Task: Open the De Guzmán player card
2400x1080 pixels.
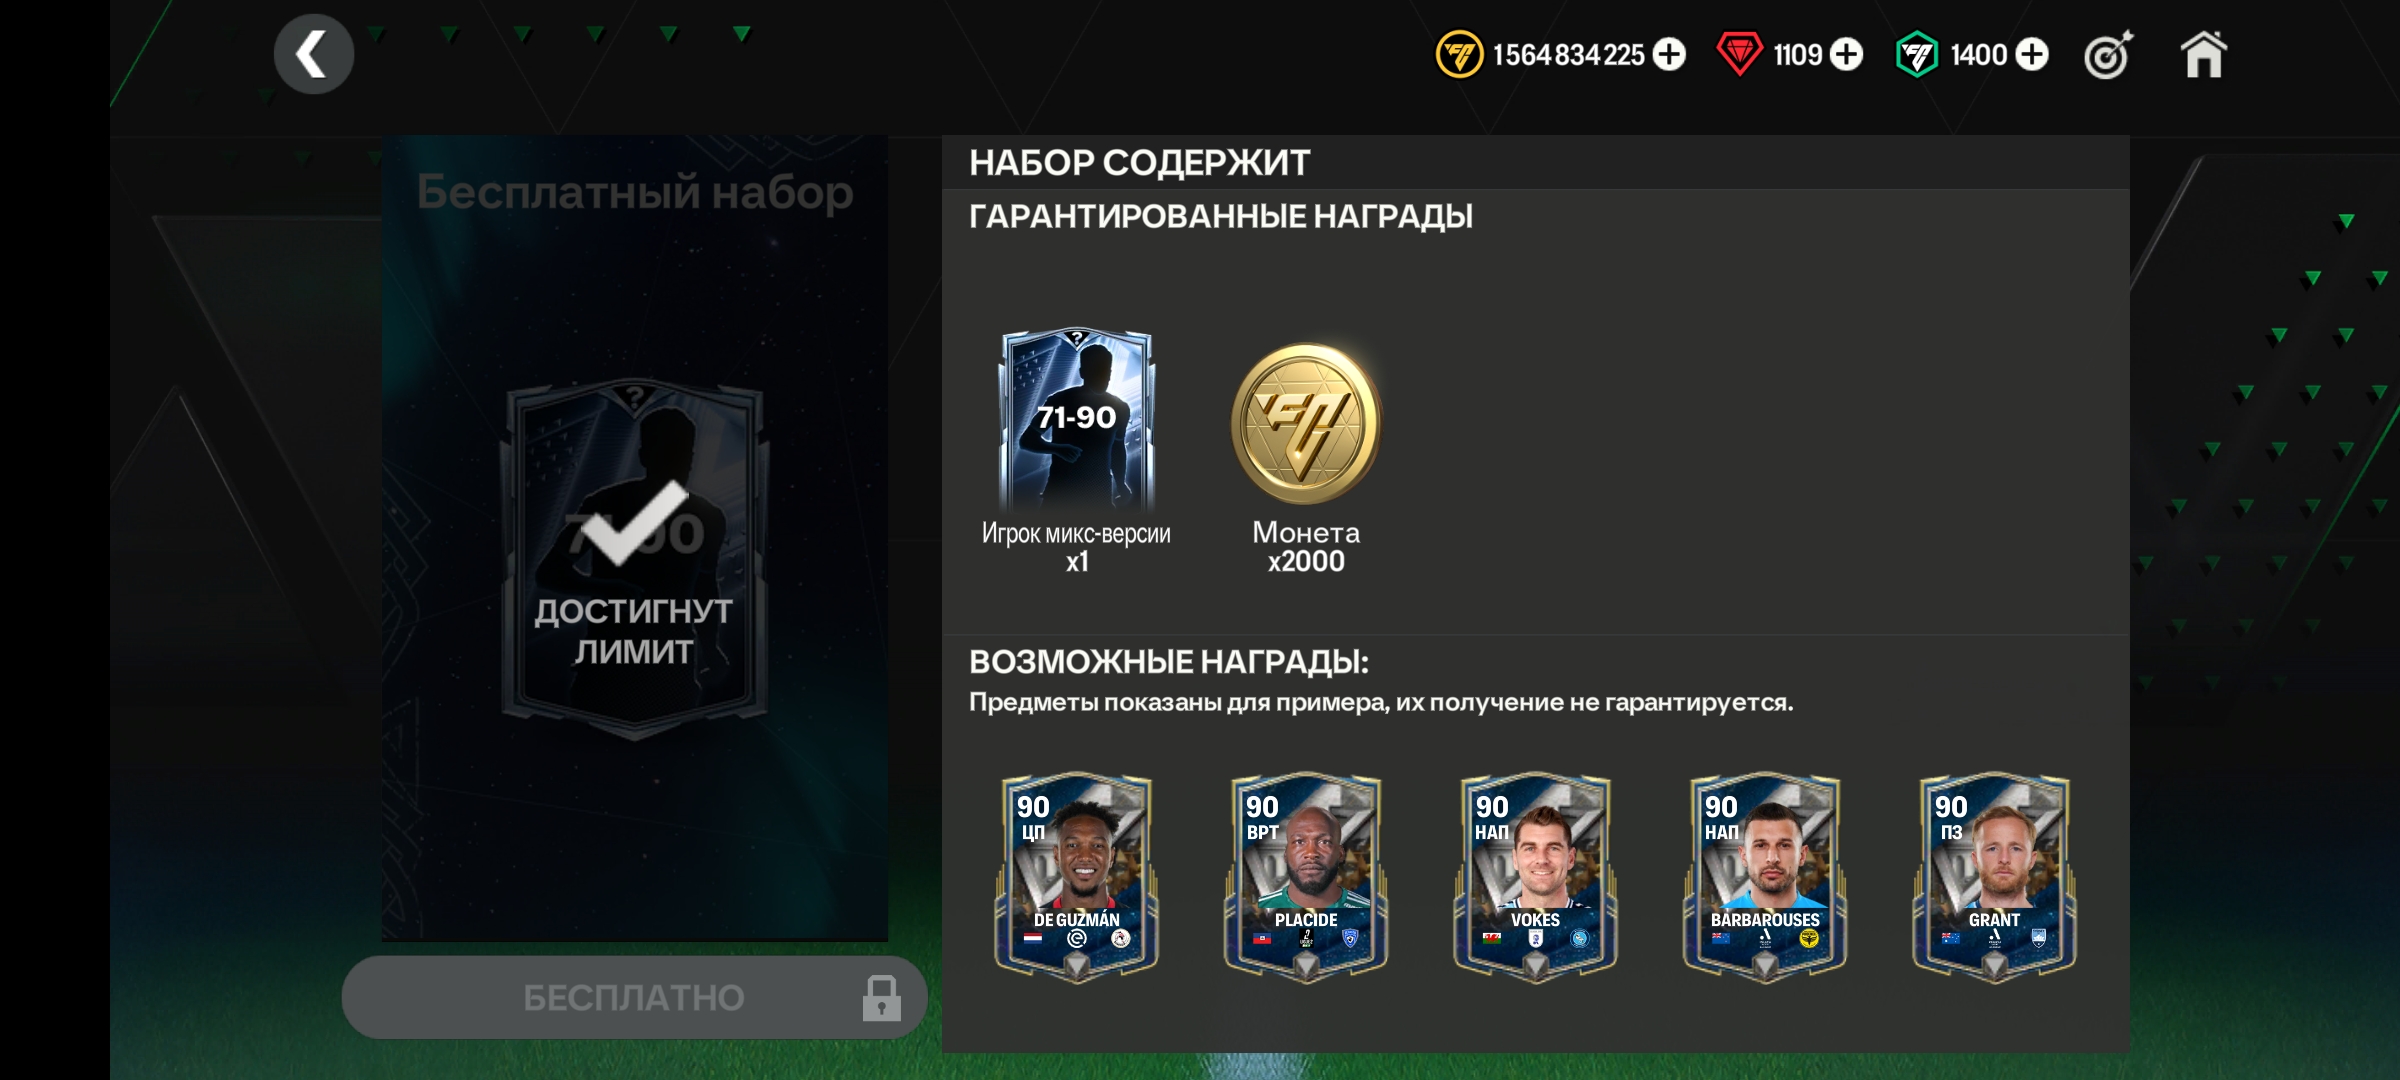Action: point(1076,877)
